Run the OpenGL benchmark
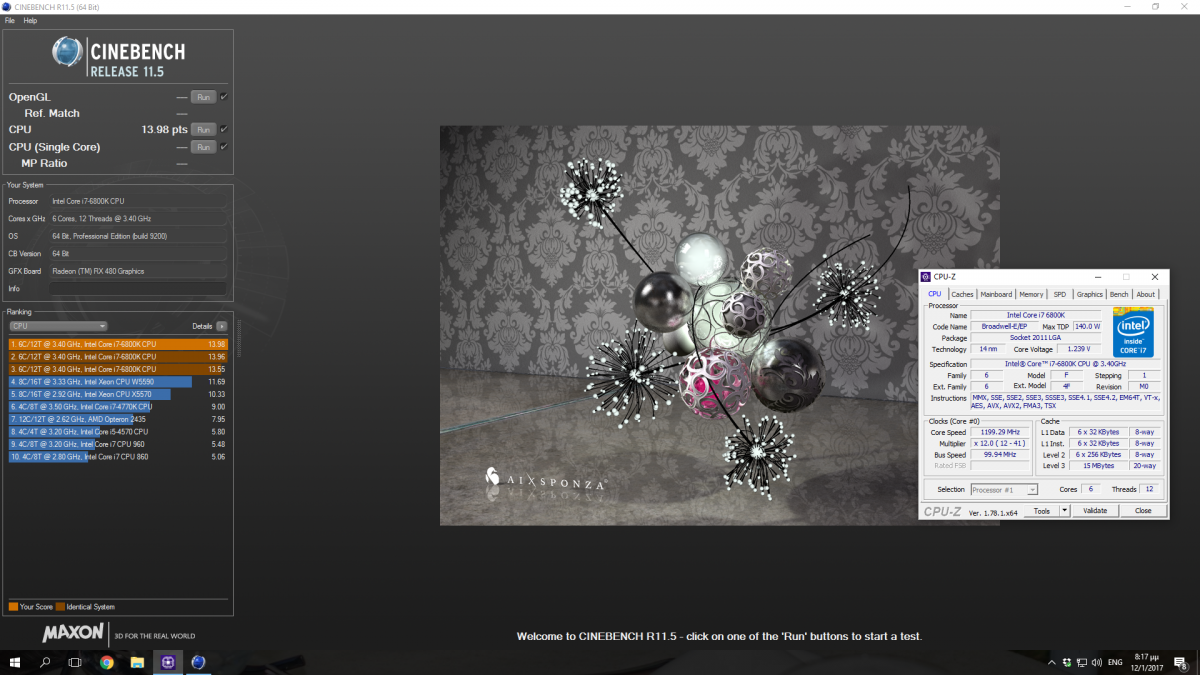1200x675 pixels. point(203,97)
